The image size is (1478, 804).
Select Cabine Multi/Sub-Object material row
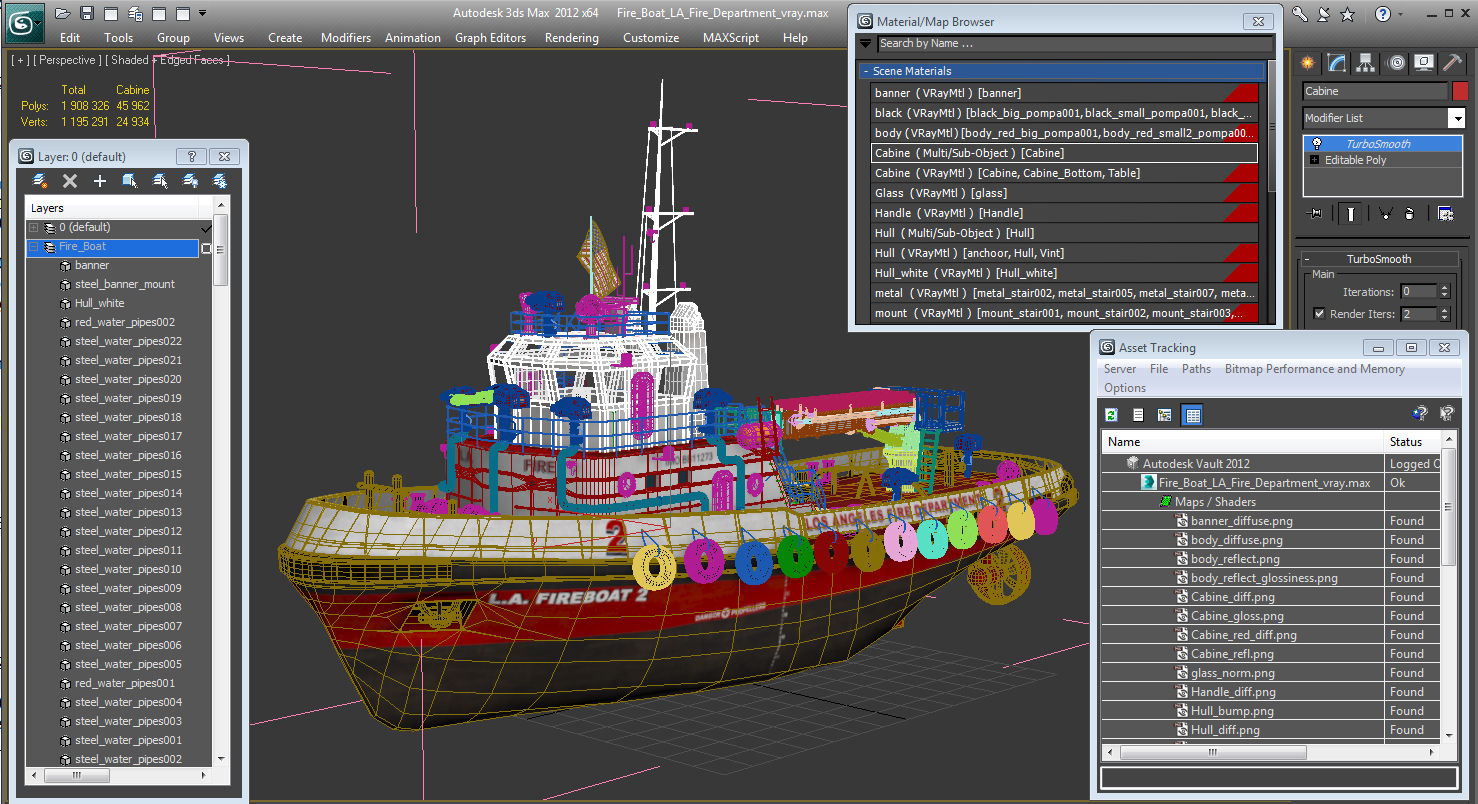coord(1064,153)
